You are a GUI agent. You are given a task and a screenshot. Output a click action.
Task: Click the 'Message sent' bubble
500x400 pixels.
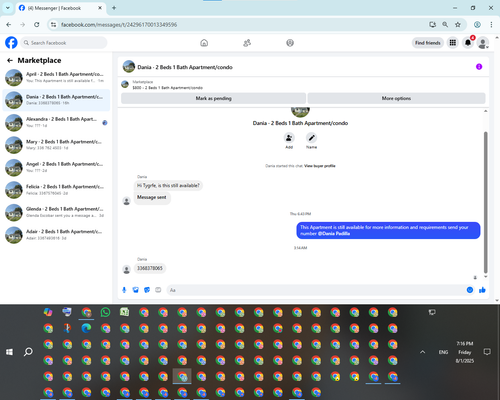click(x=152, y=197)
